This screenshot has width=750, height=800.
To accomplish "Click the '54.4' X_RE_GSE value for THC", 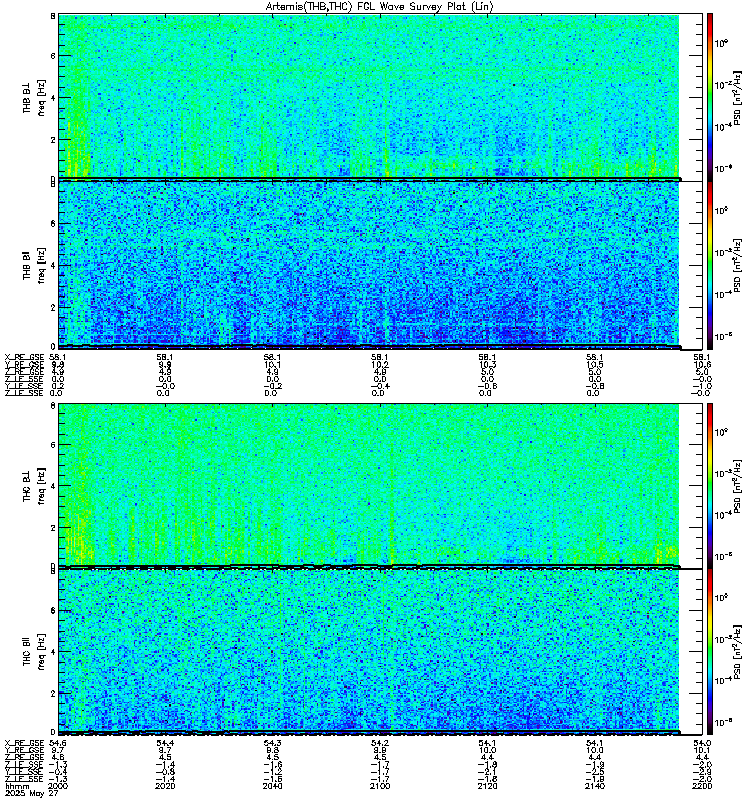I will click(x=165, y=743).
